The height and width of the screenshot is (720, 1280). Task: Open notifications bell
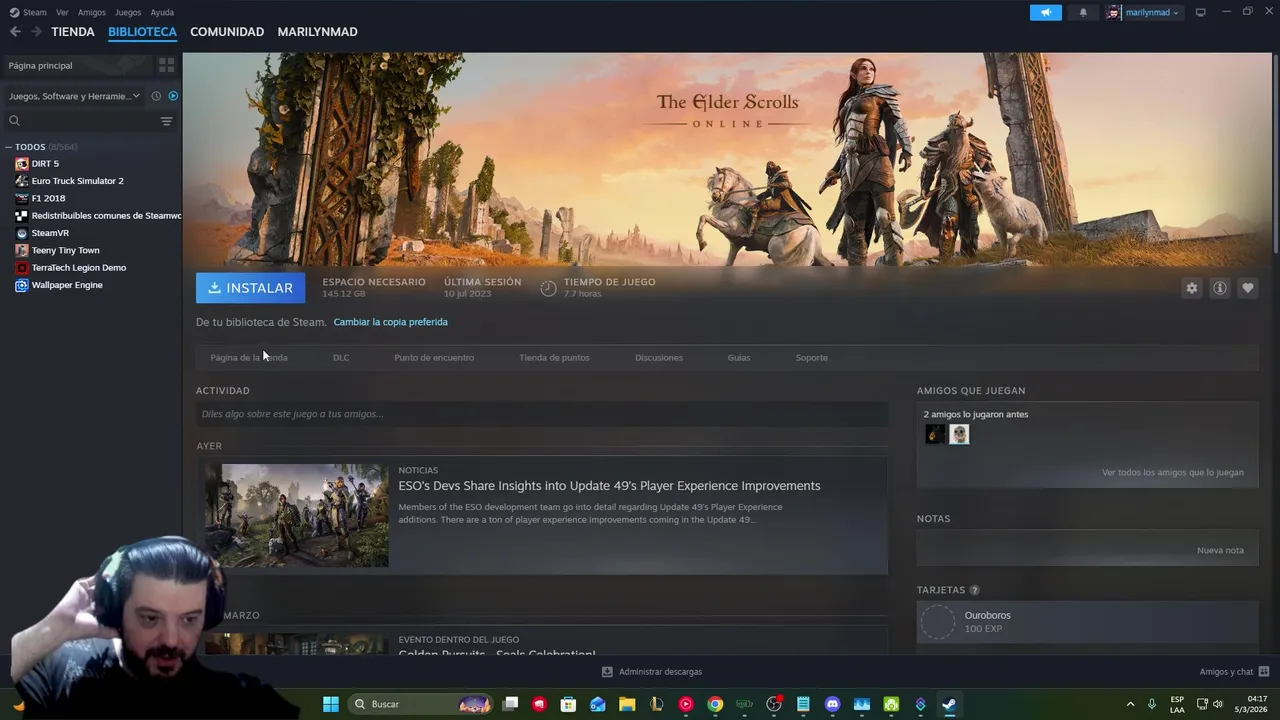click(1083, 12)
